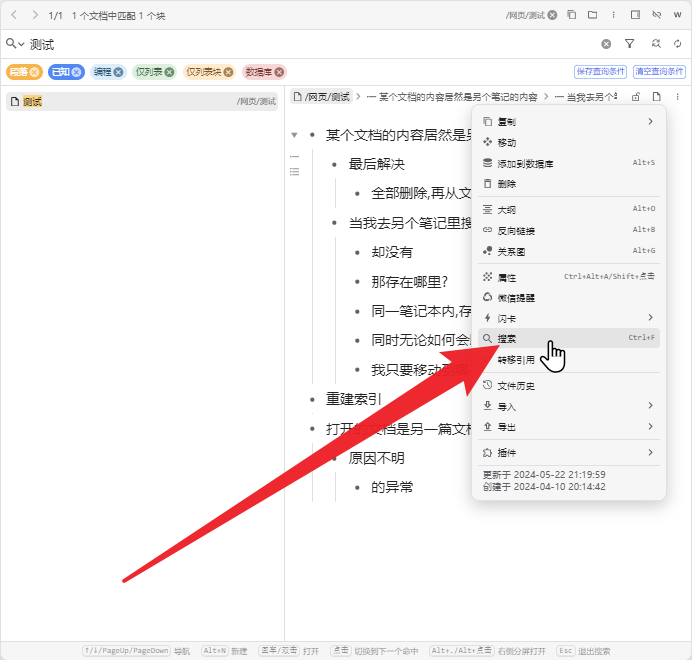
Task: Click the /网页/测试 breadcrumb
Action: pyautogui.click(x=322, y=97)
